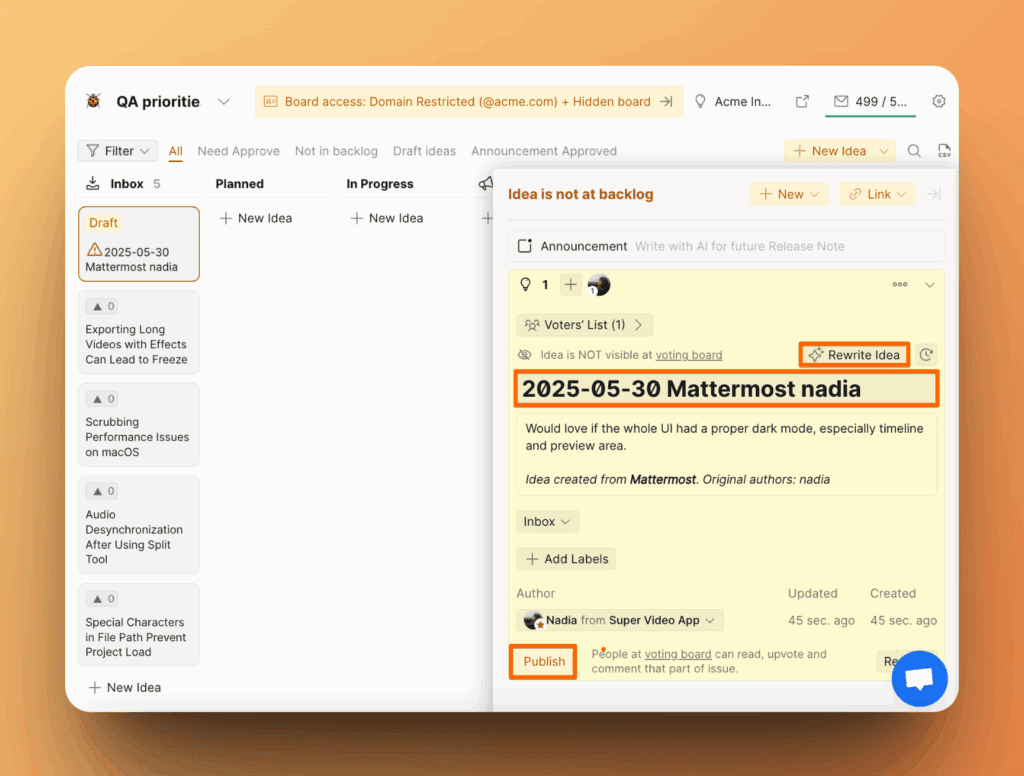
Task: Select the Draft ideas tab
Action: click(x=424, y=151)
